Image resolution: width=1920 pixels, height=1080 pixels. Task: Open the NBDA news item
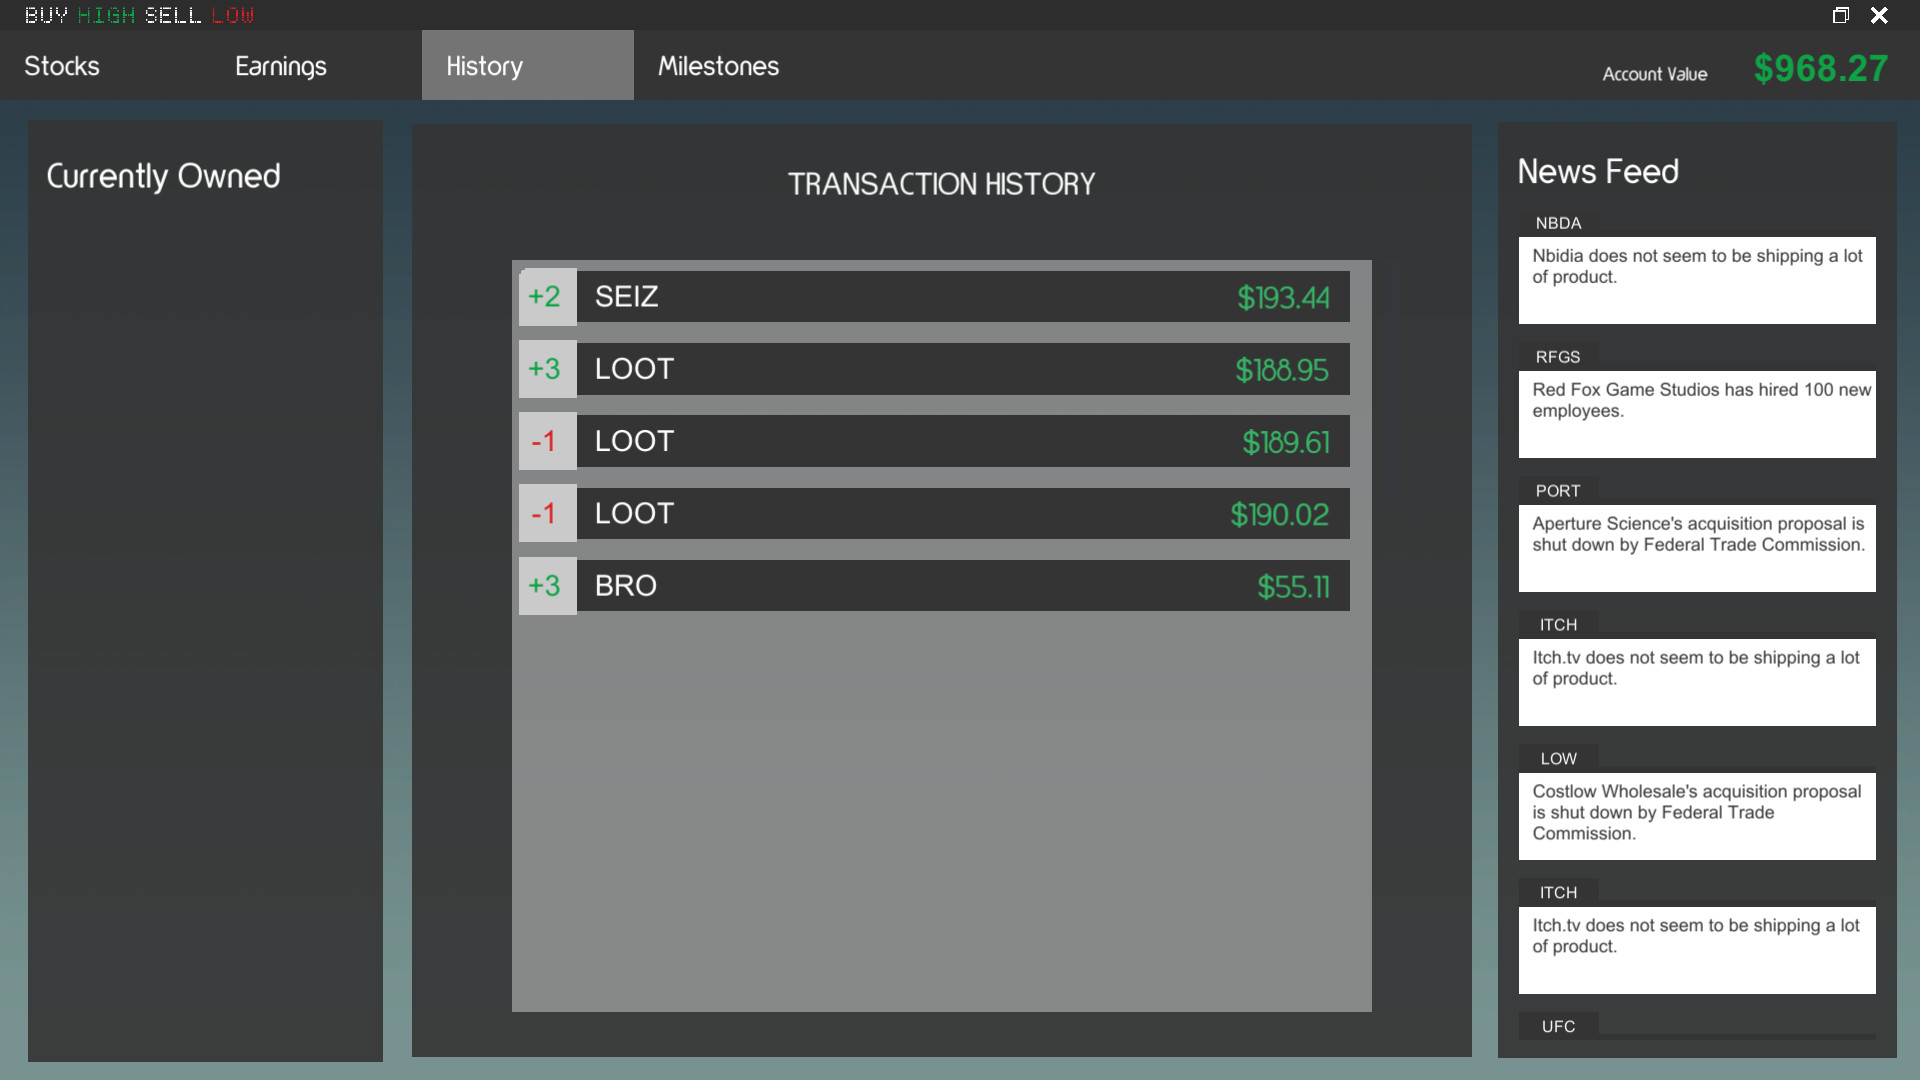(x=1696, y=279)
